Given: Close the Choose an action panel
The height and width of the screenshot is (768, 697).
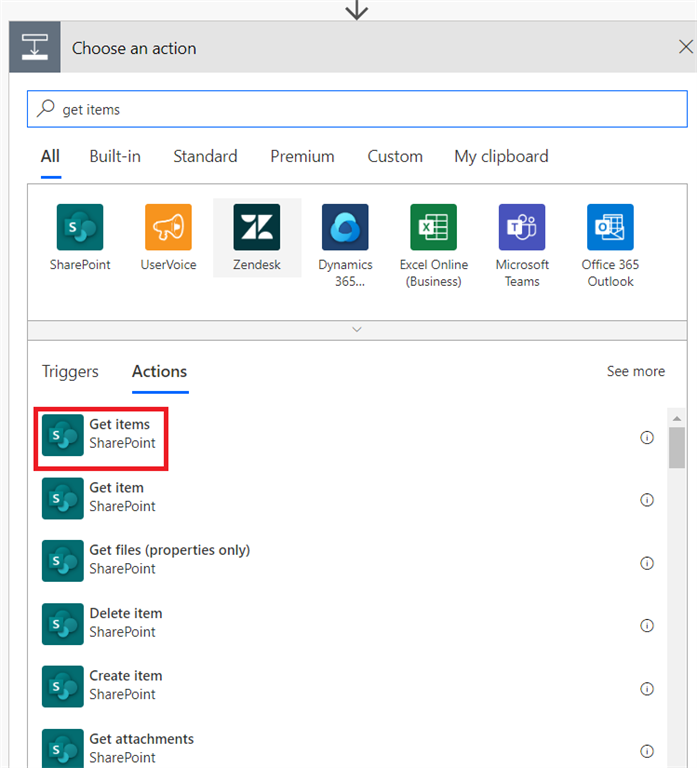Looking at the screenshot, I should 686,47.
